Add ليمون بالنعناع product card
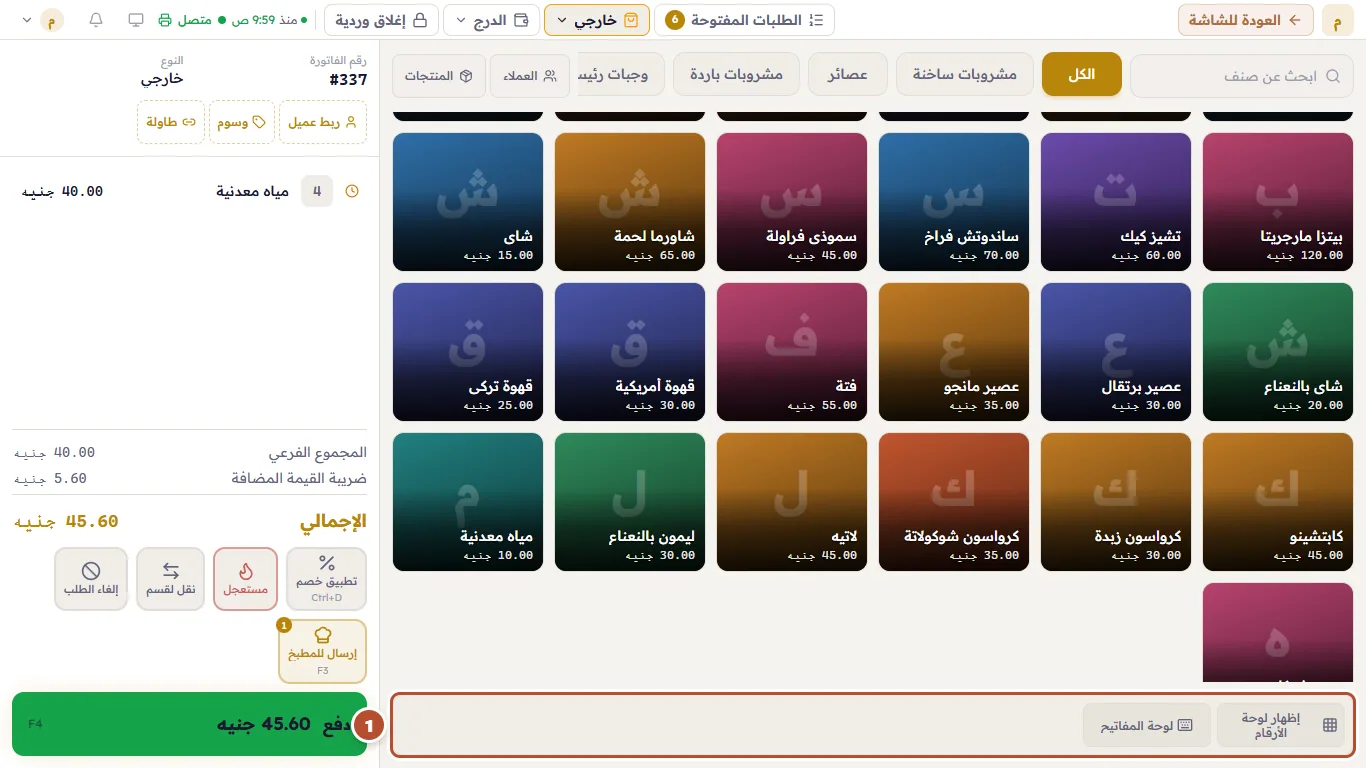This screenshot has height=768, width=1366. [630, 502]
